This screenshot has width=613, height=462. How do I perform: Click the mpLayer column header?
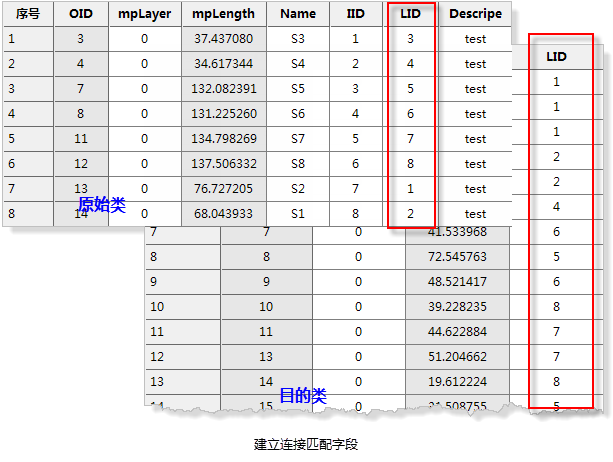[144, 14]
